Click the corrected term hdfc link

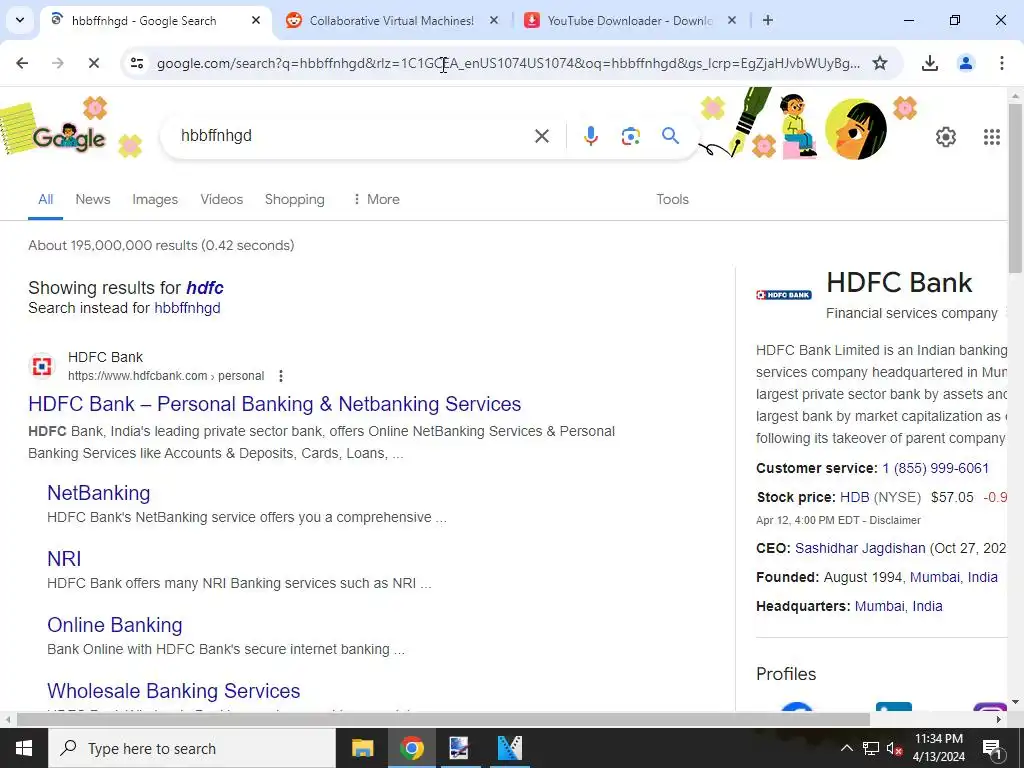pos(205,287)
